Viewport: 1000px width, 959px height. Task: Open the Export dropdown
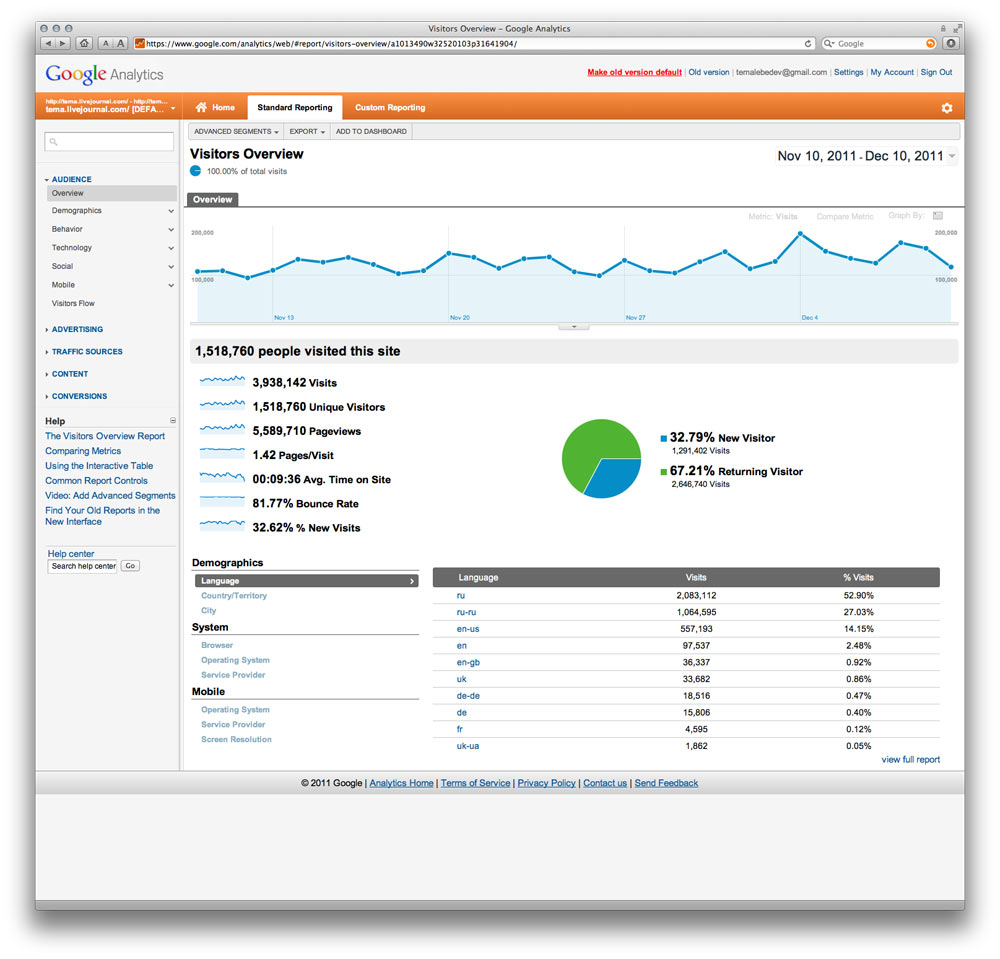[x=307, y=131]
